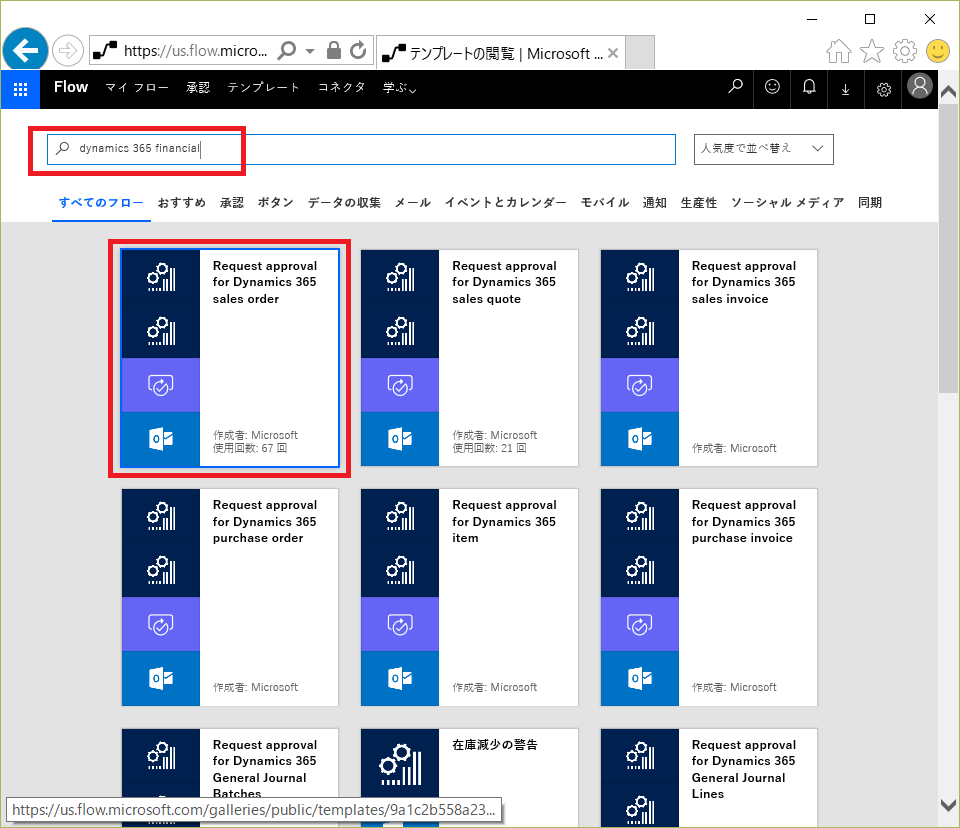The height and width of the screenshot is (828, 960).
Task: Select the テンプレートの閲覧 browser tab
Action: click(x=500, y=53)
